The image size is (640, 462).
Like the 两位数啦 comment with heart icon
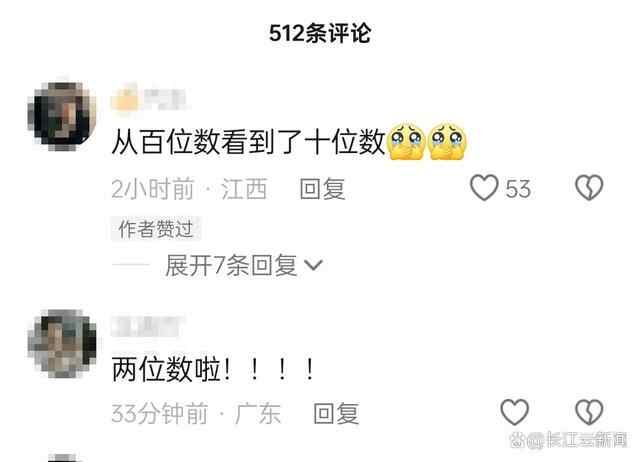(x=514, y=412)
